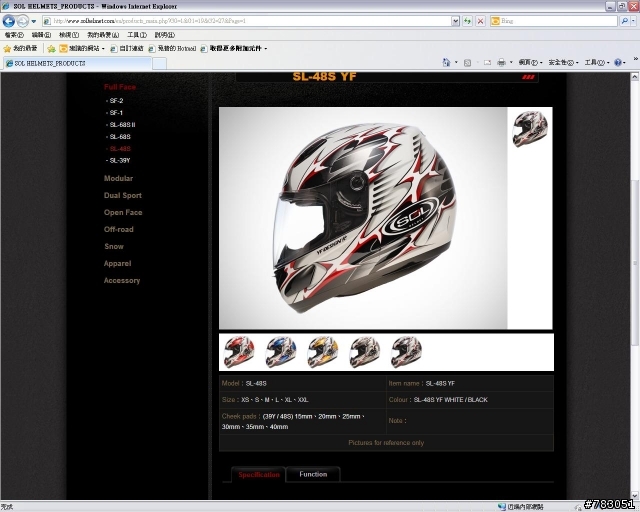The height and width of the screenshot is (512, 640).
Task: Open the 我的最愛(A) menu in the menu bar
Action: coord(103,35)
